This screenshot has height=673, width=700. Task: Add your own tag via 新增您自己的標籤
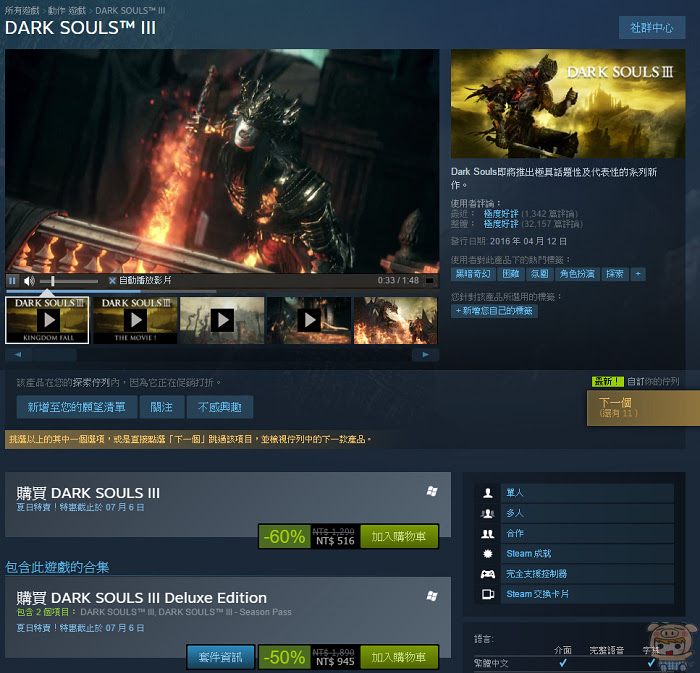[494, 311]
